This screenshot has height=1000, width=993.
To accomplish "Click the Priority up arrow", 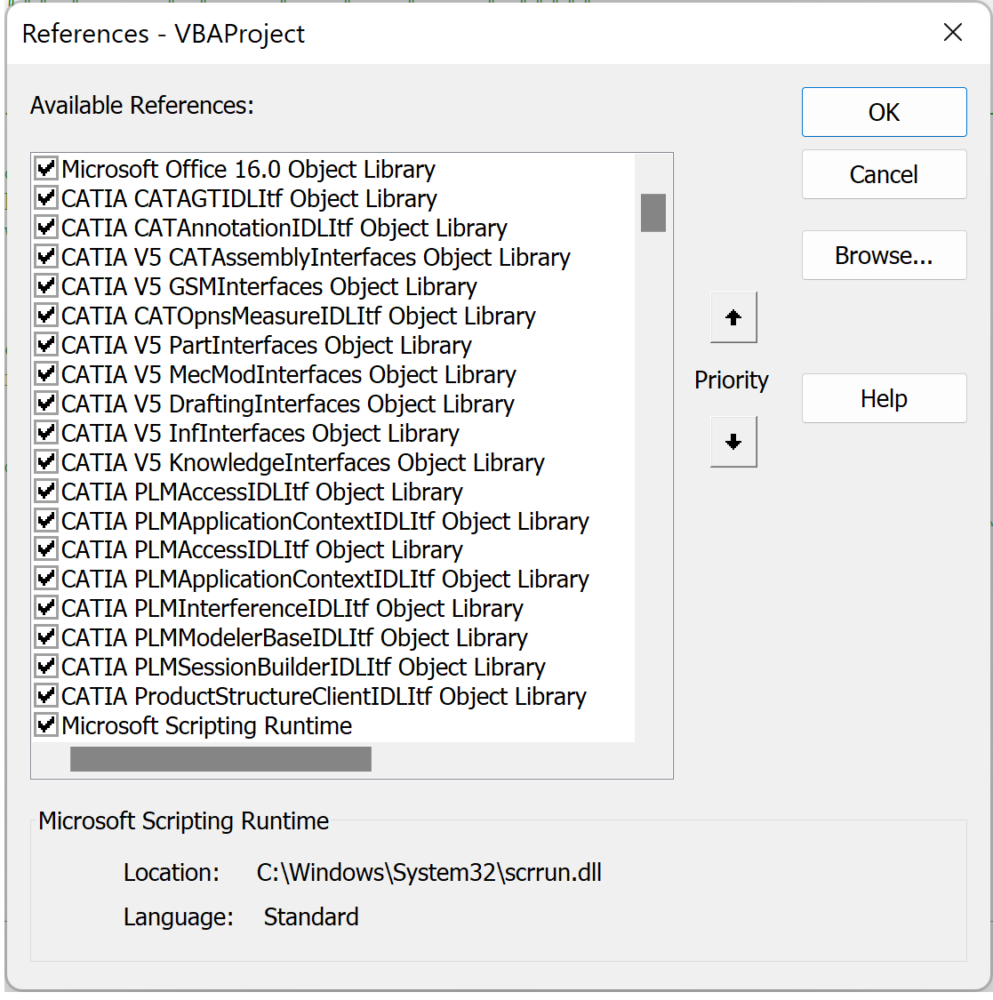I will pos(733,317).
